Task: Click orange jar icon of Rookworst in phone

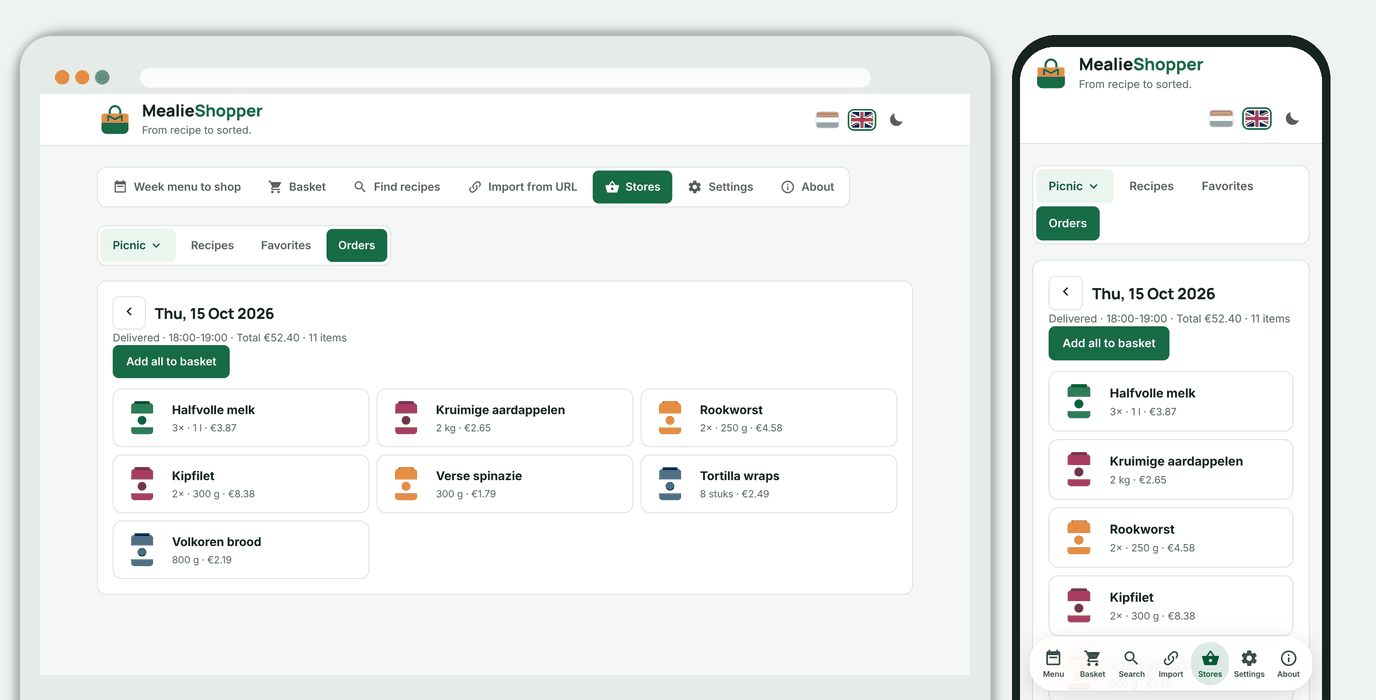Action: 1079,538
